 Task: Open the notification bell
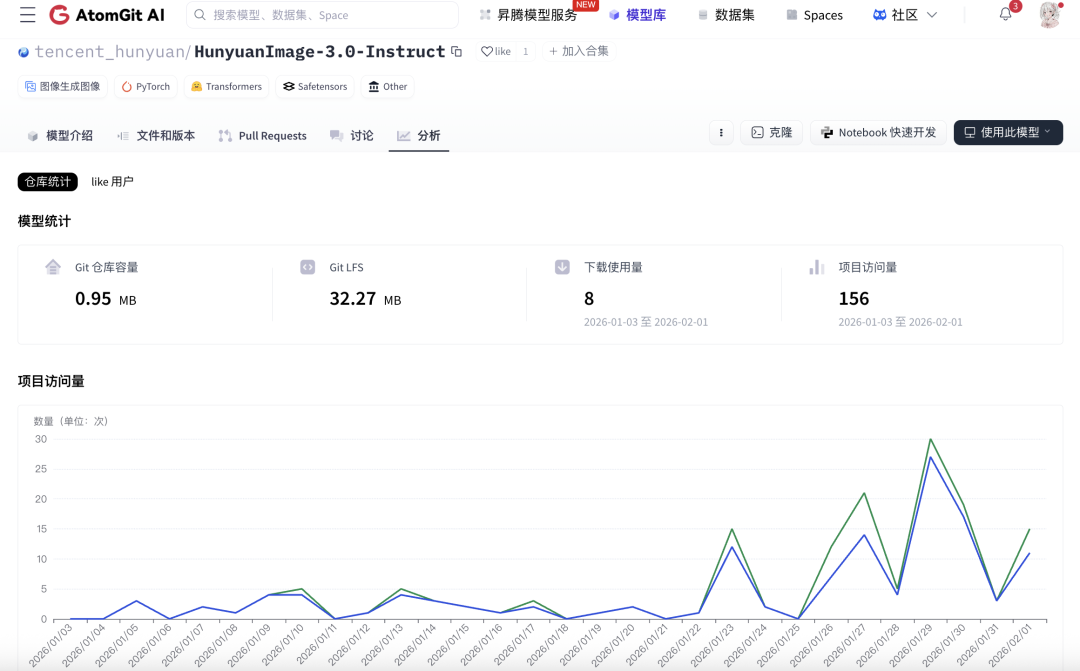1006,14
